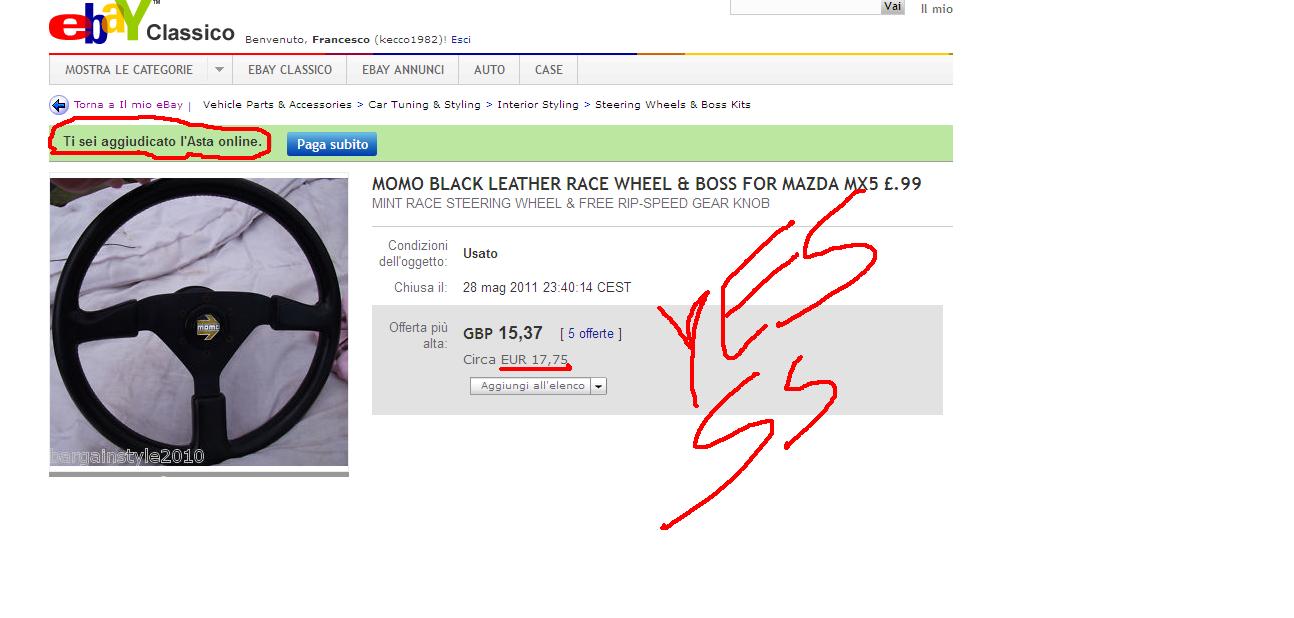Click the Vehicle Parts & Accessories breadcrumb
Screen dimensions: 1294x618
point(277,105)
